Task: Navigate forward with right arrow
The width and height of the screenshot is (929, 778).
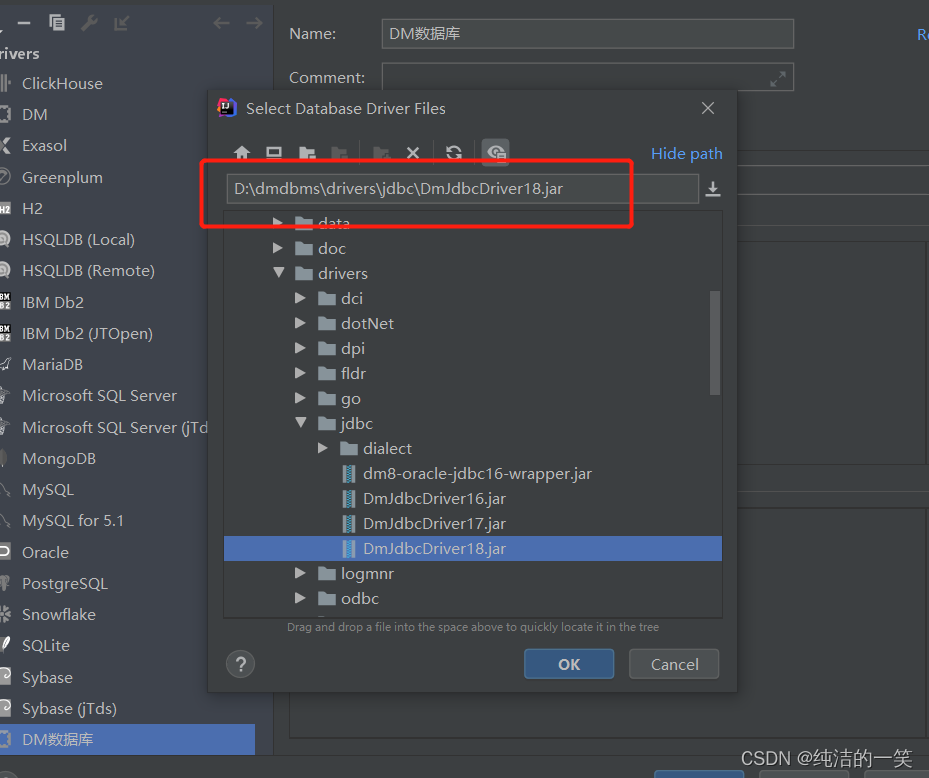Action: tap(255, 23)
